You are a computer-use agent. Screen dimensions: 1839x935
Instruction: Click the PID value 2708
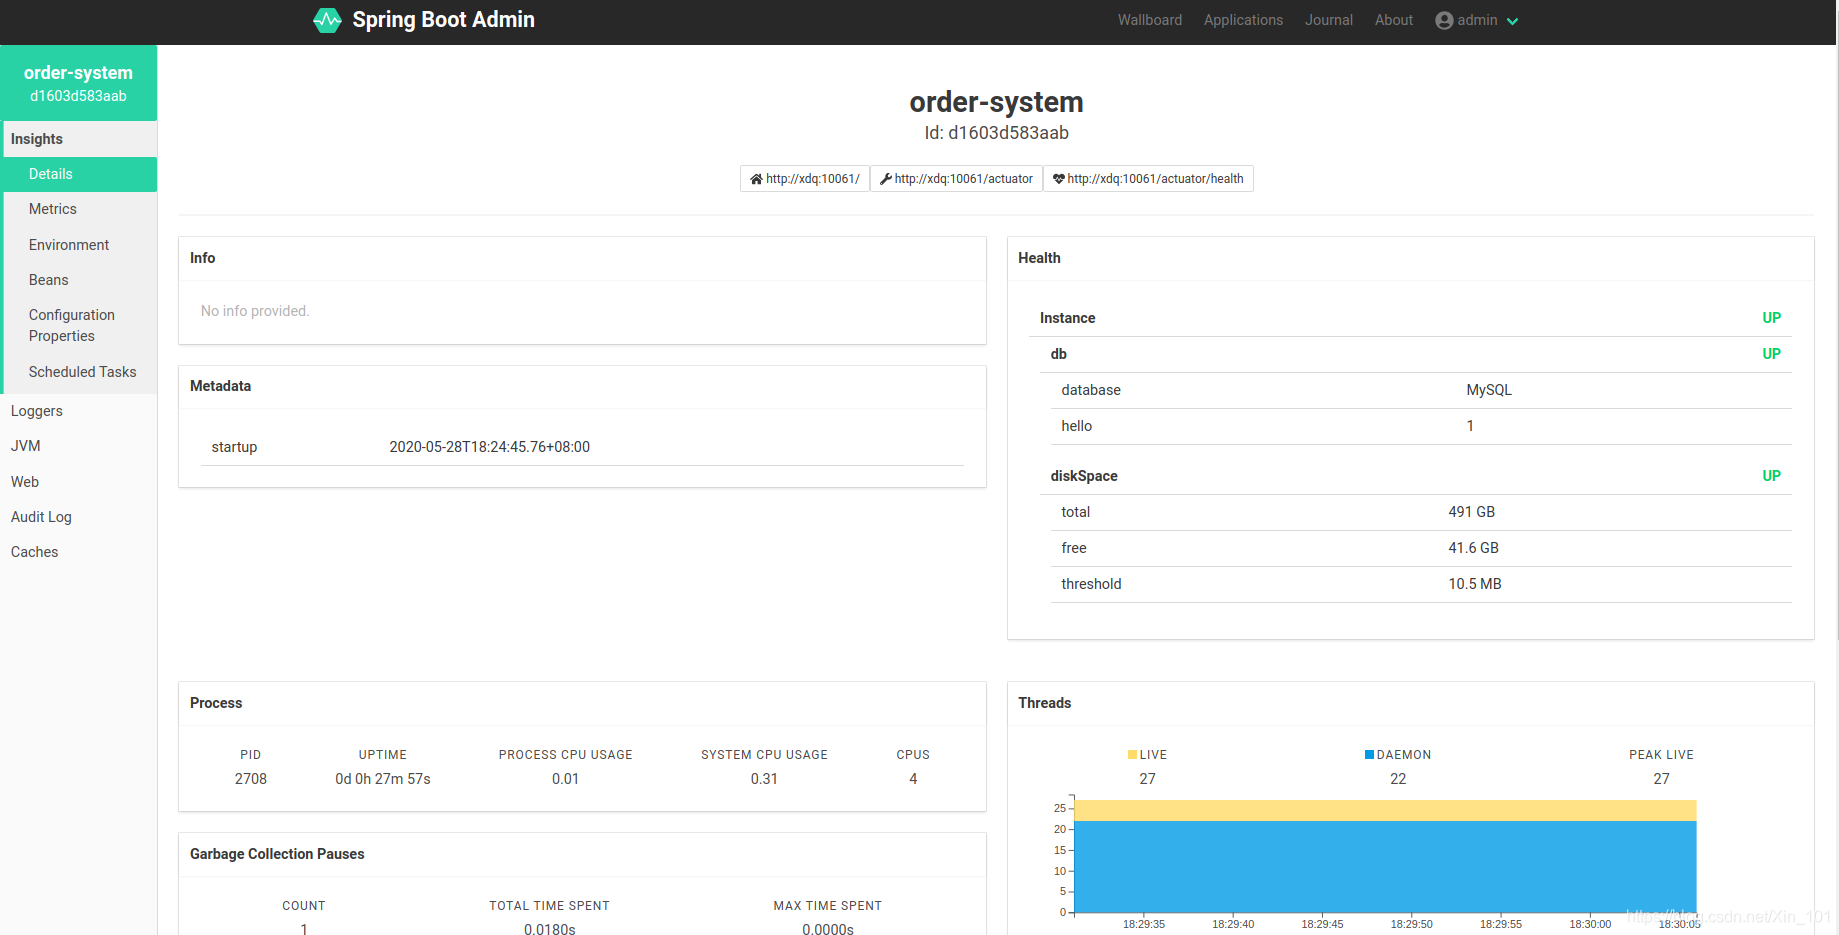251,779
